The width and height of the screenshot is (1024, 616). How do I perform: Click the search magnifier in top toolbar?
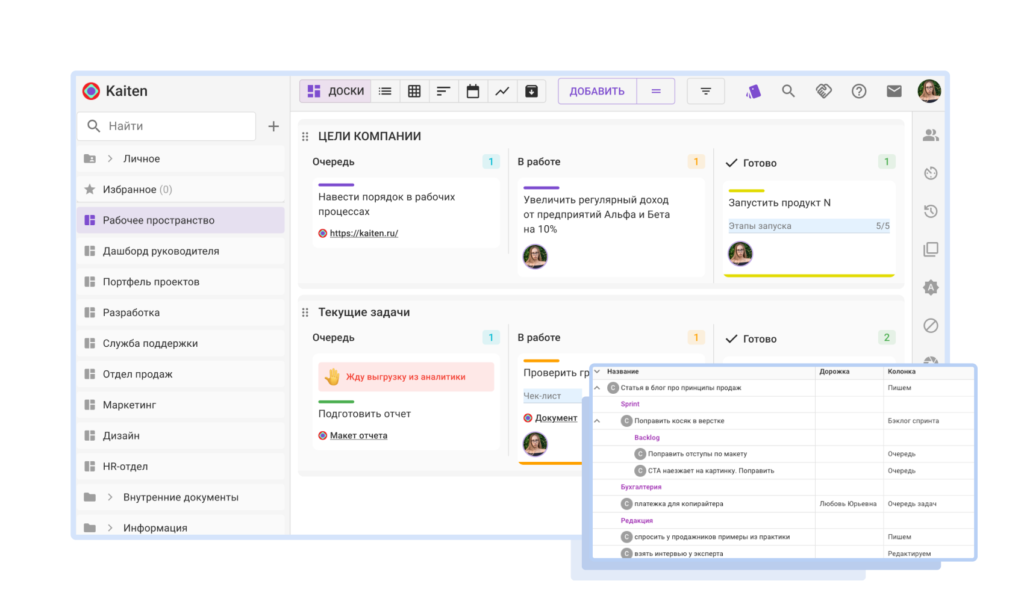pyautogui.click(x=788, y=91)
